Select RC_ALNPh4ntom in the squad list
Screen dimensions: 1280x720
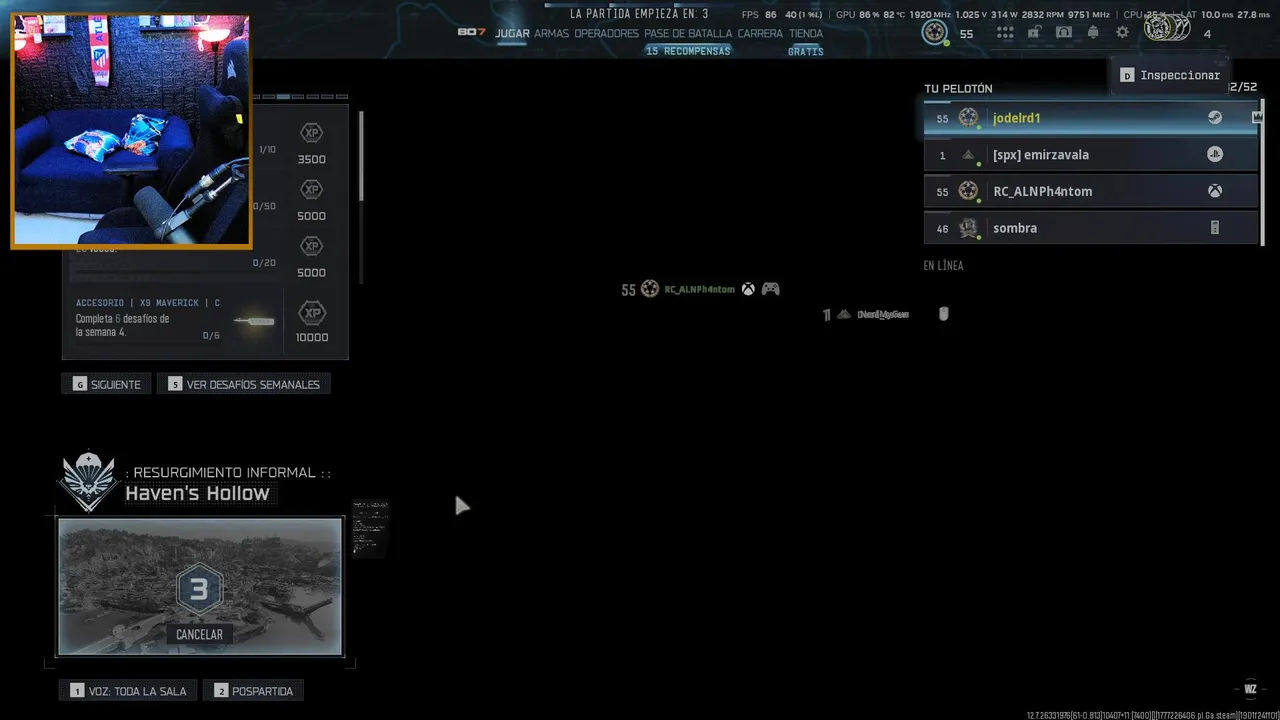click(x=1090, y=191)
